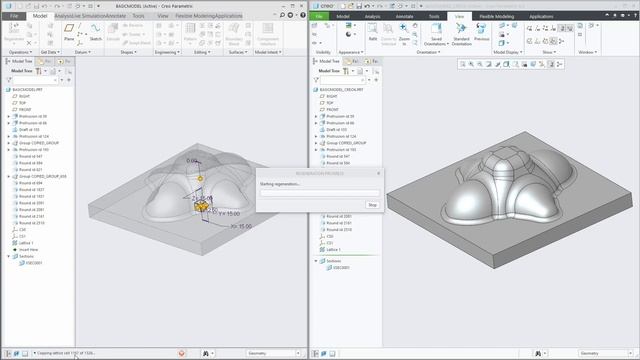Toggle the highlighted datum display icon in graphics toolbar
Viewport: 640px width, 360px height.
pos(551,64)
